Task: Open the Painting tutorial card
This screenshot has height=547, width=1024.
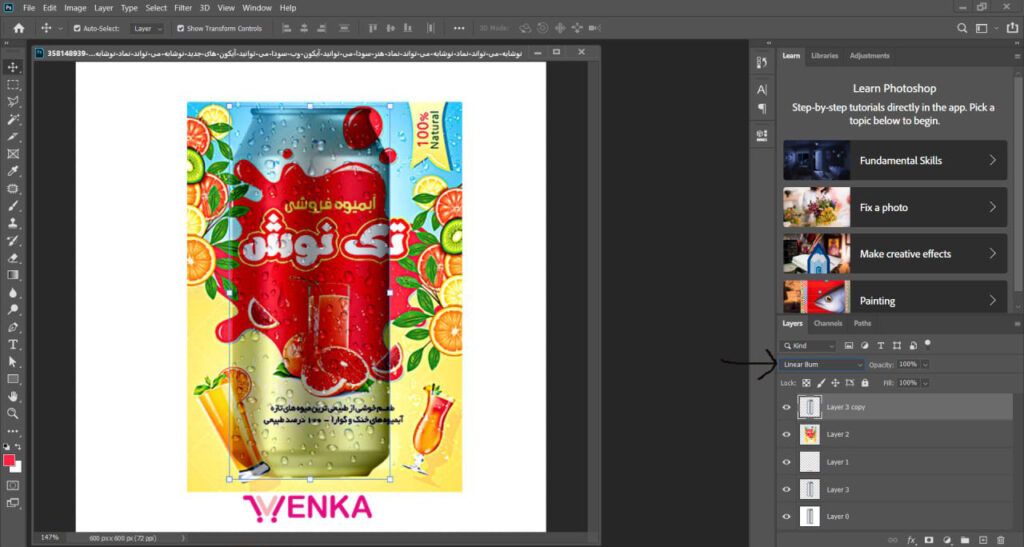Action: point(895,298)
